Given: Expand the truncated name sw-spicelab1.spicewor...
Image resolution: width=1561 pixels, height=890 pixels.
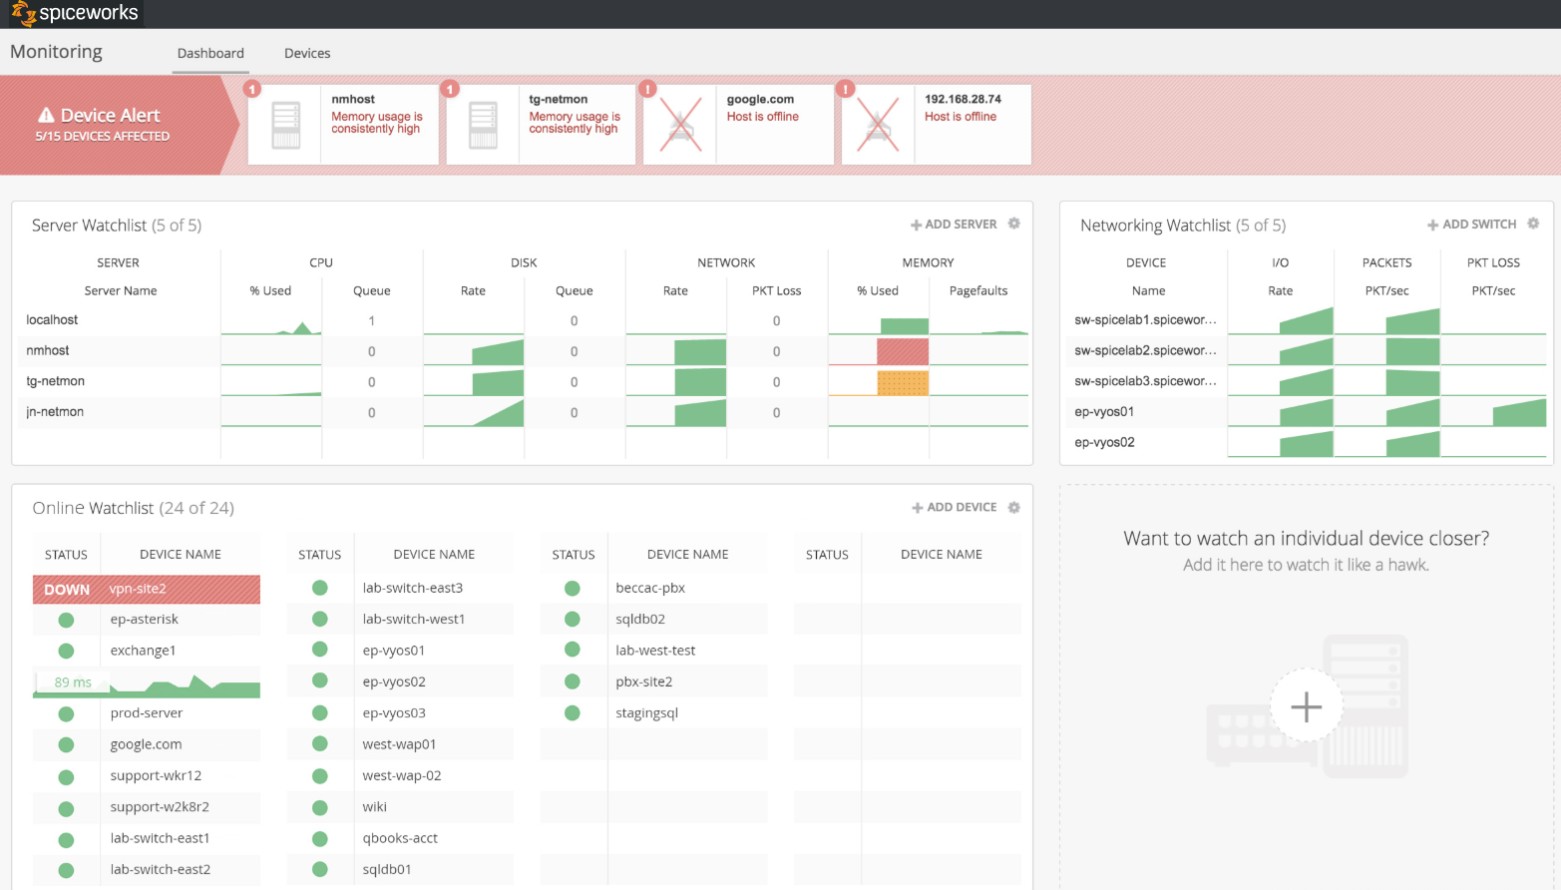Looking at the screenshot, I should 1146,320.
